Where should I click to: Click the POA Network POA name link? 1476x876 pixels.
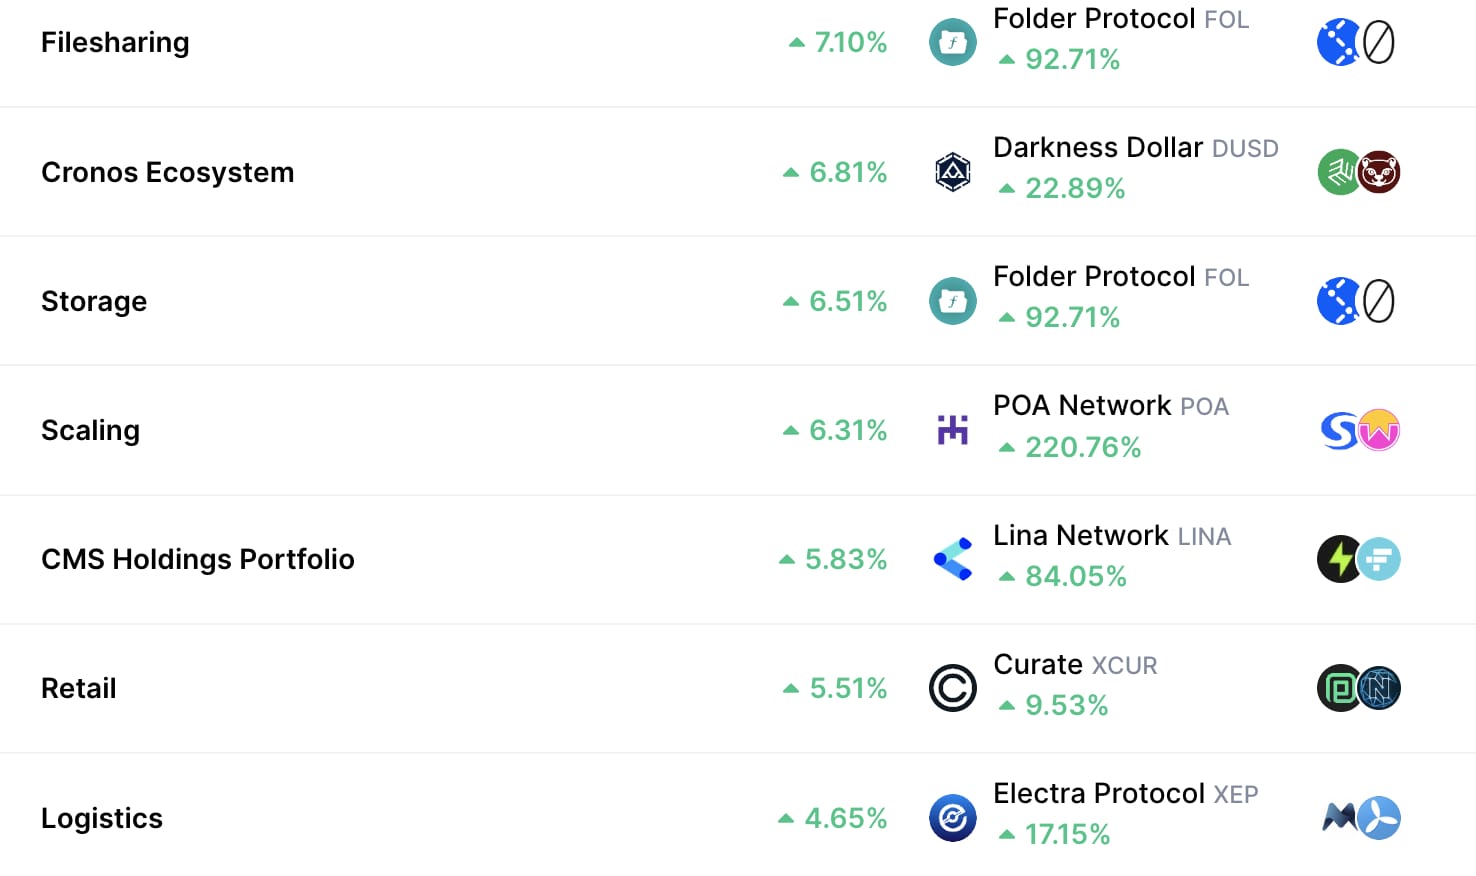pos(1111,405)
